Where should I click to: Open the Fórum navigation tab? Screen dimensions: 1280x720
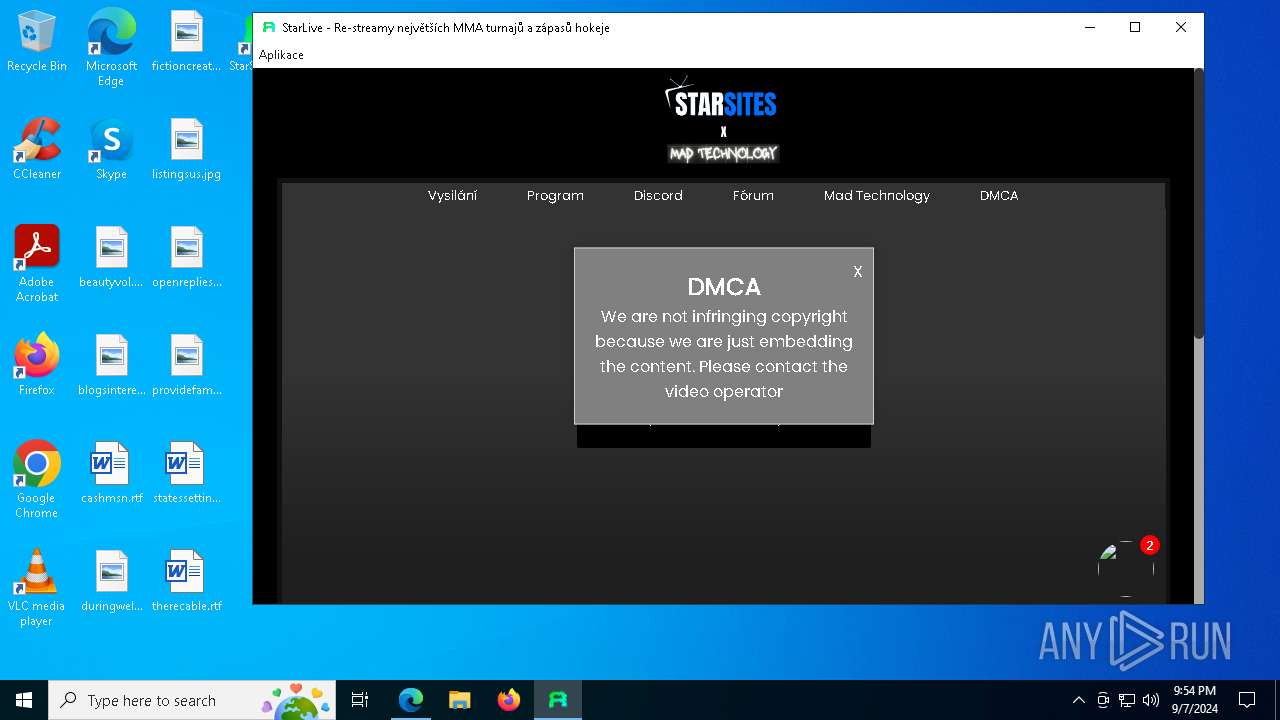coord(753,196)
